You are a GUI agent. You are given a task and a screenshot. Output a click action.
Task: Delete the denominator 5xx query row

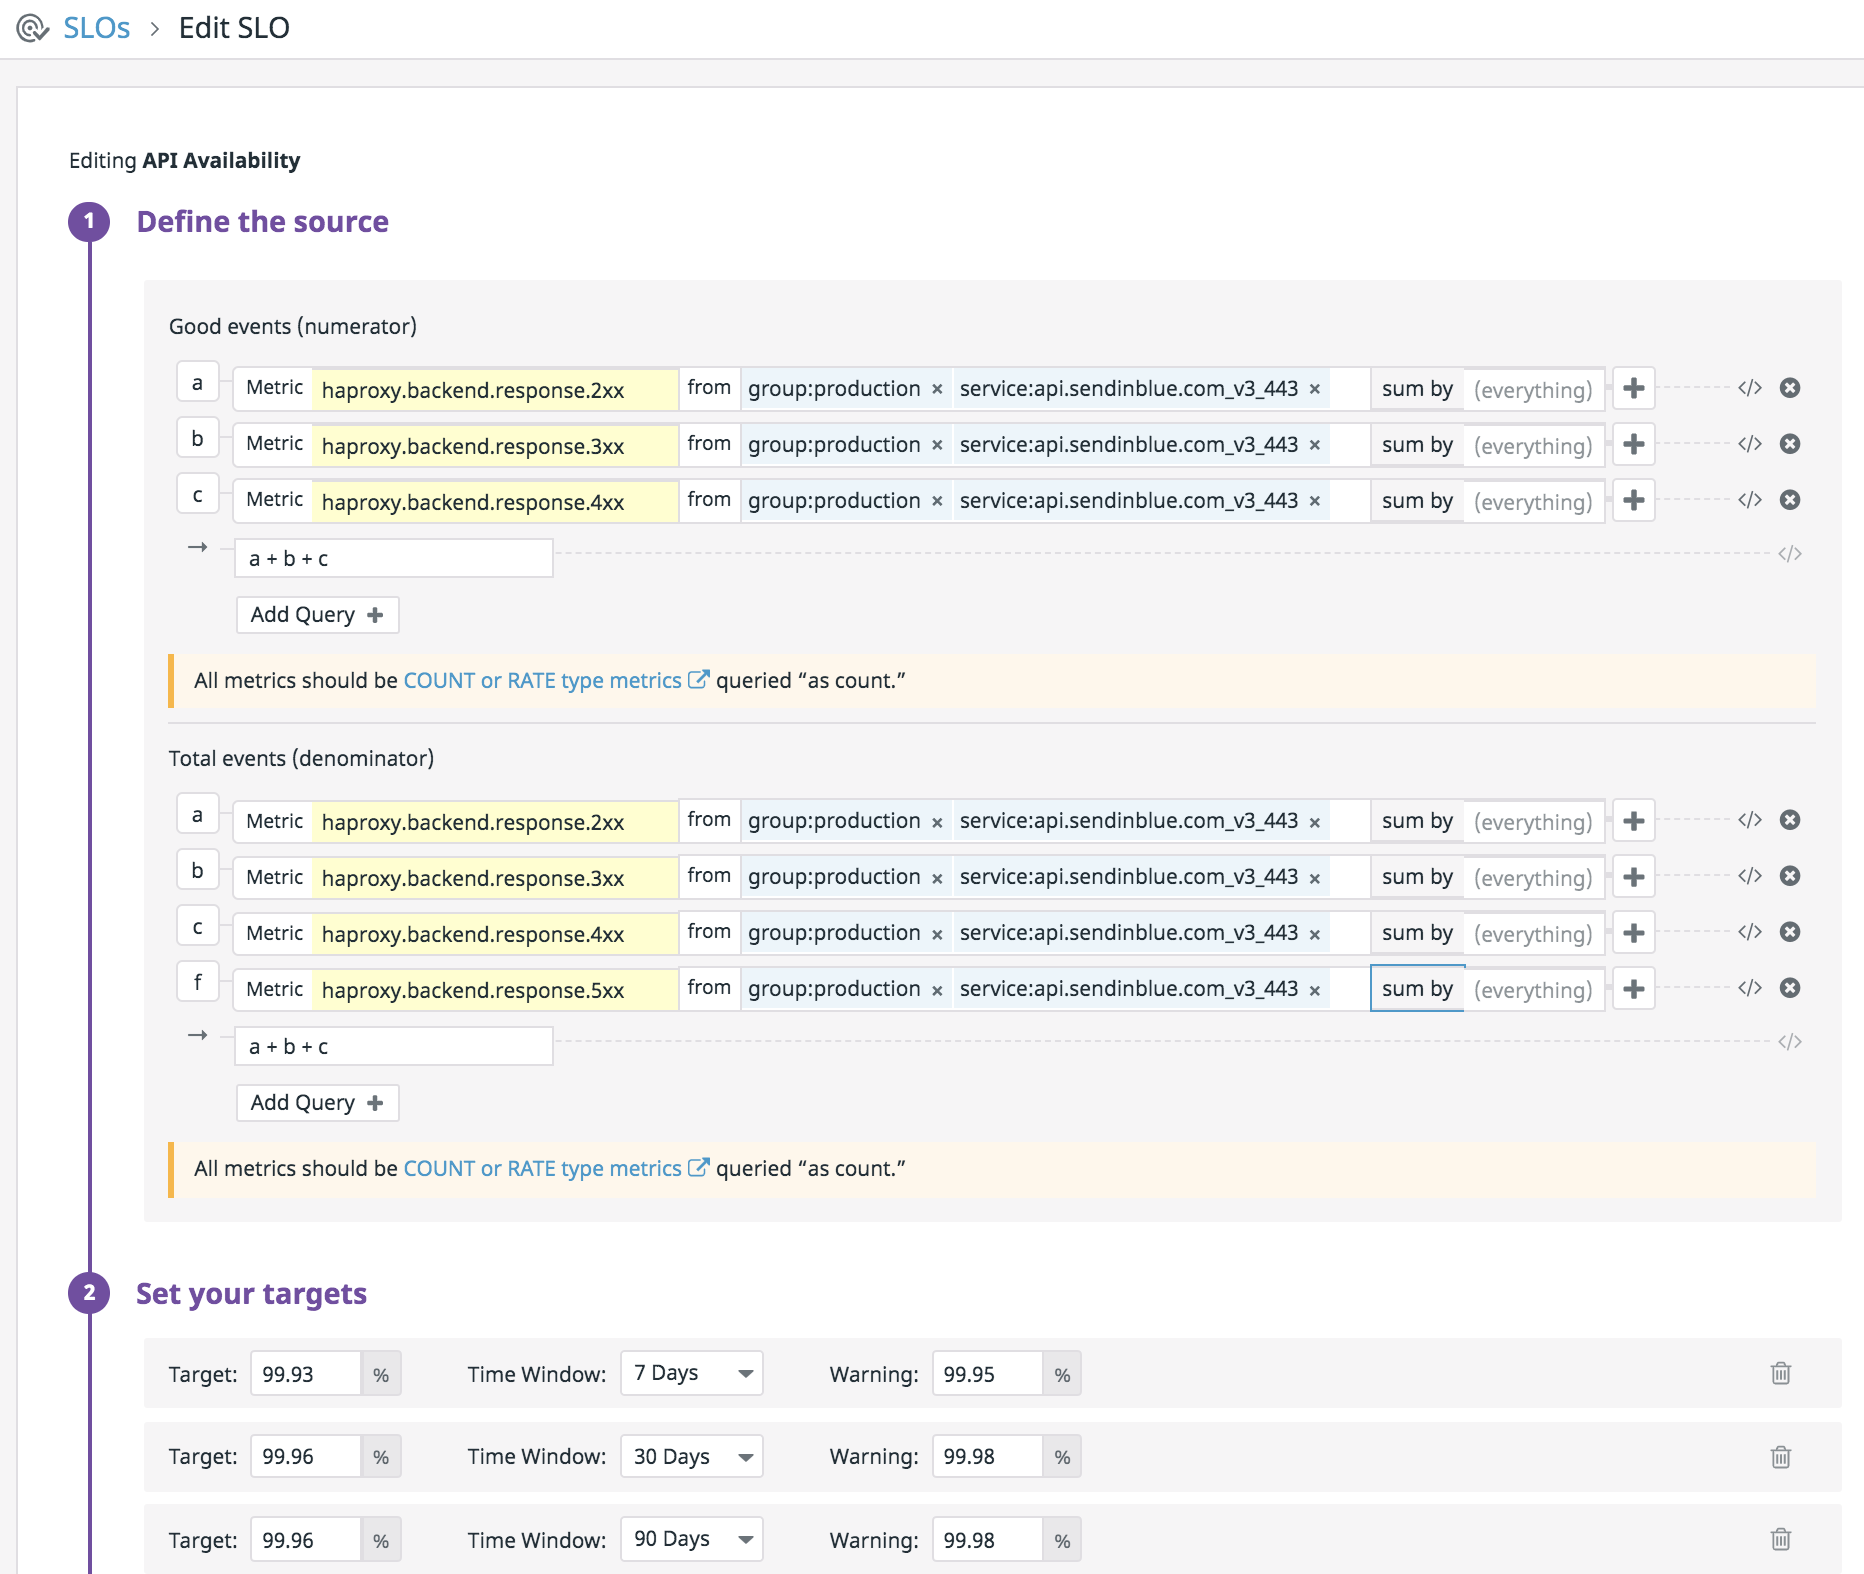(x=1790, y=988)
